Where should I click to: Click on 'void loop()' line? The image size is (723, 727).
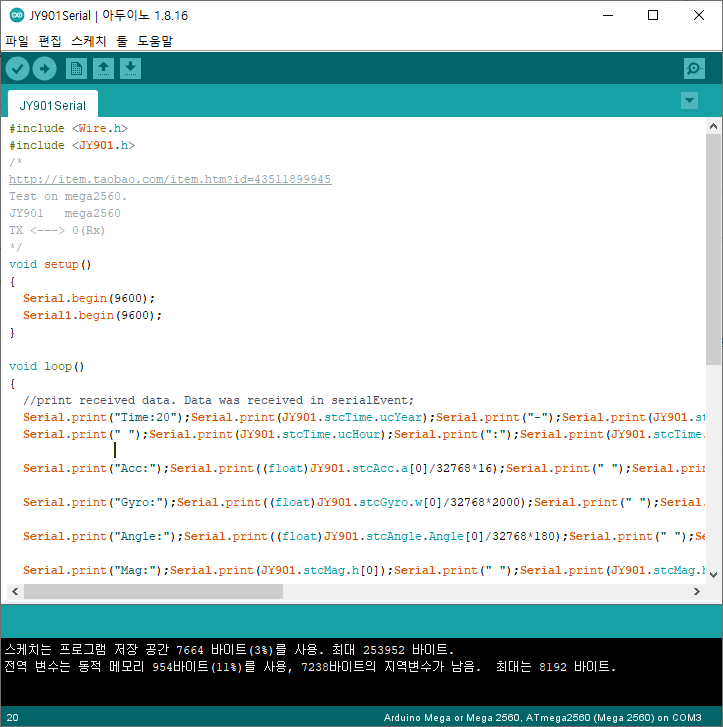click(x=46, y=366)
